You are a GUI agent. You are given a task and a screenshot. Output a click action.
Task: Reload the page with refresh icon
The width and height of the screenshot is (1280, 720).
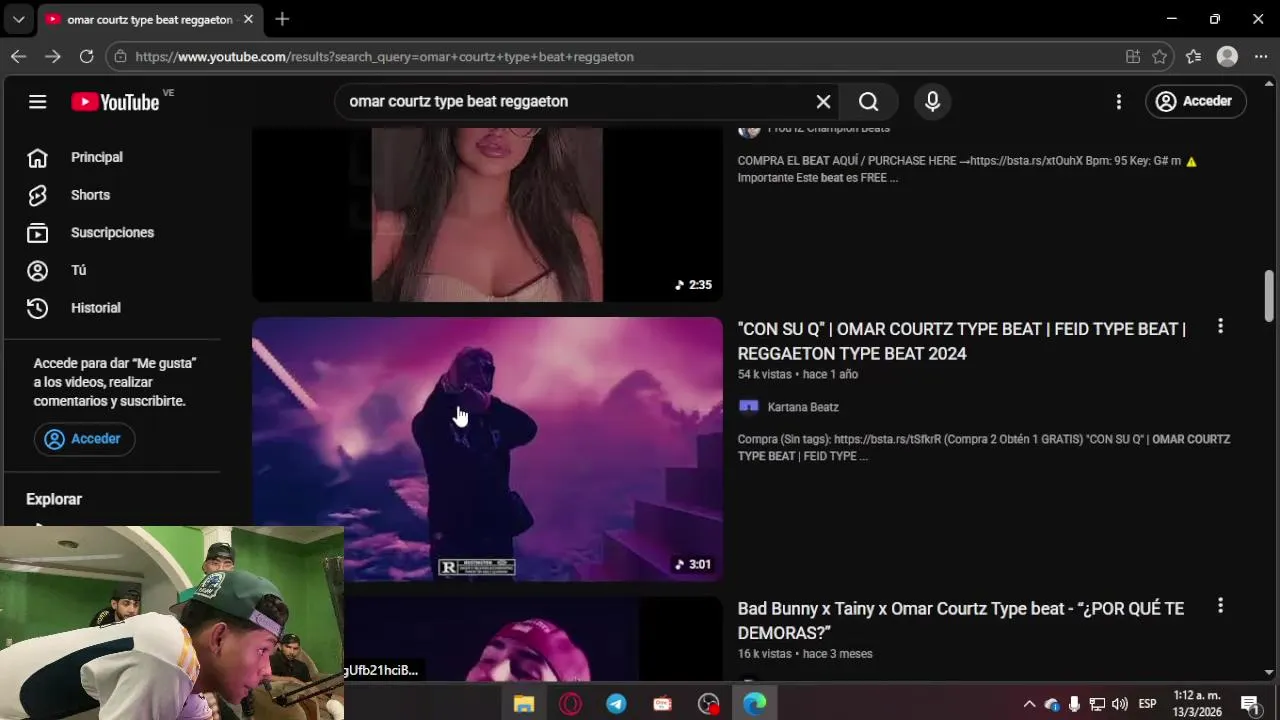pyautogui.click(x=86, y=57)
